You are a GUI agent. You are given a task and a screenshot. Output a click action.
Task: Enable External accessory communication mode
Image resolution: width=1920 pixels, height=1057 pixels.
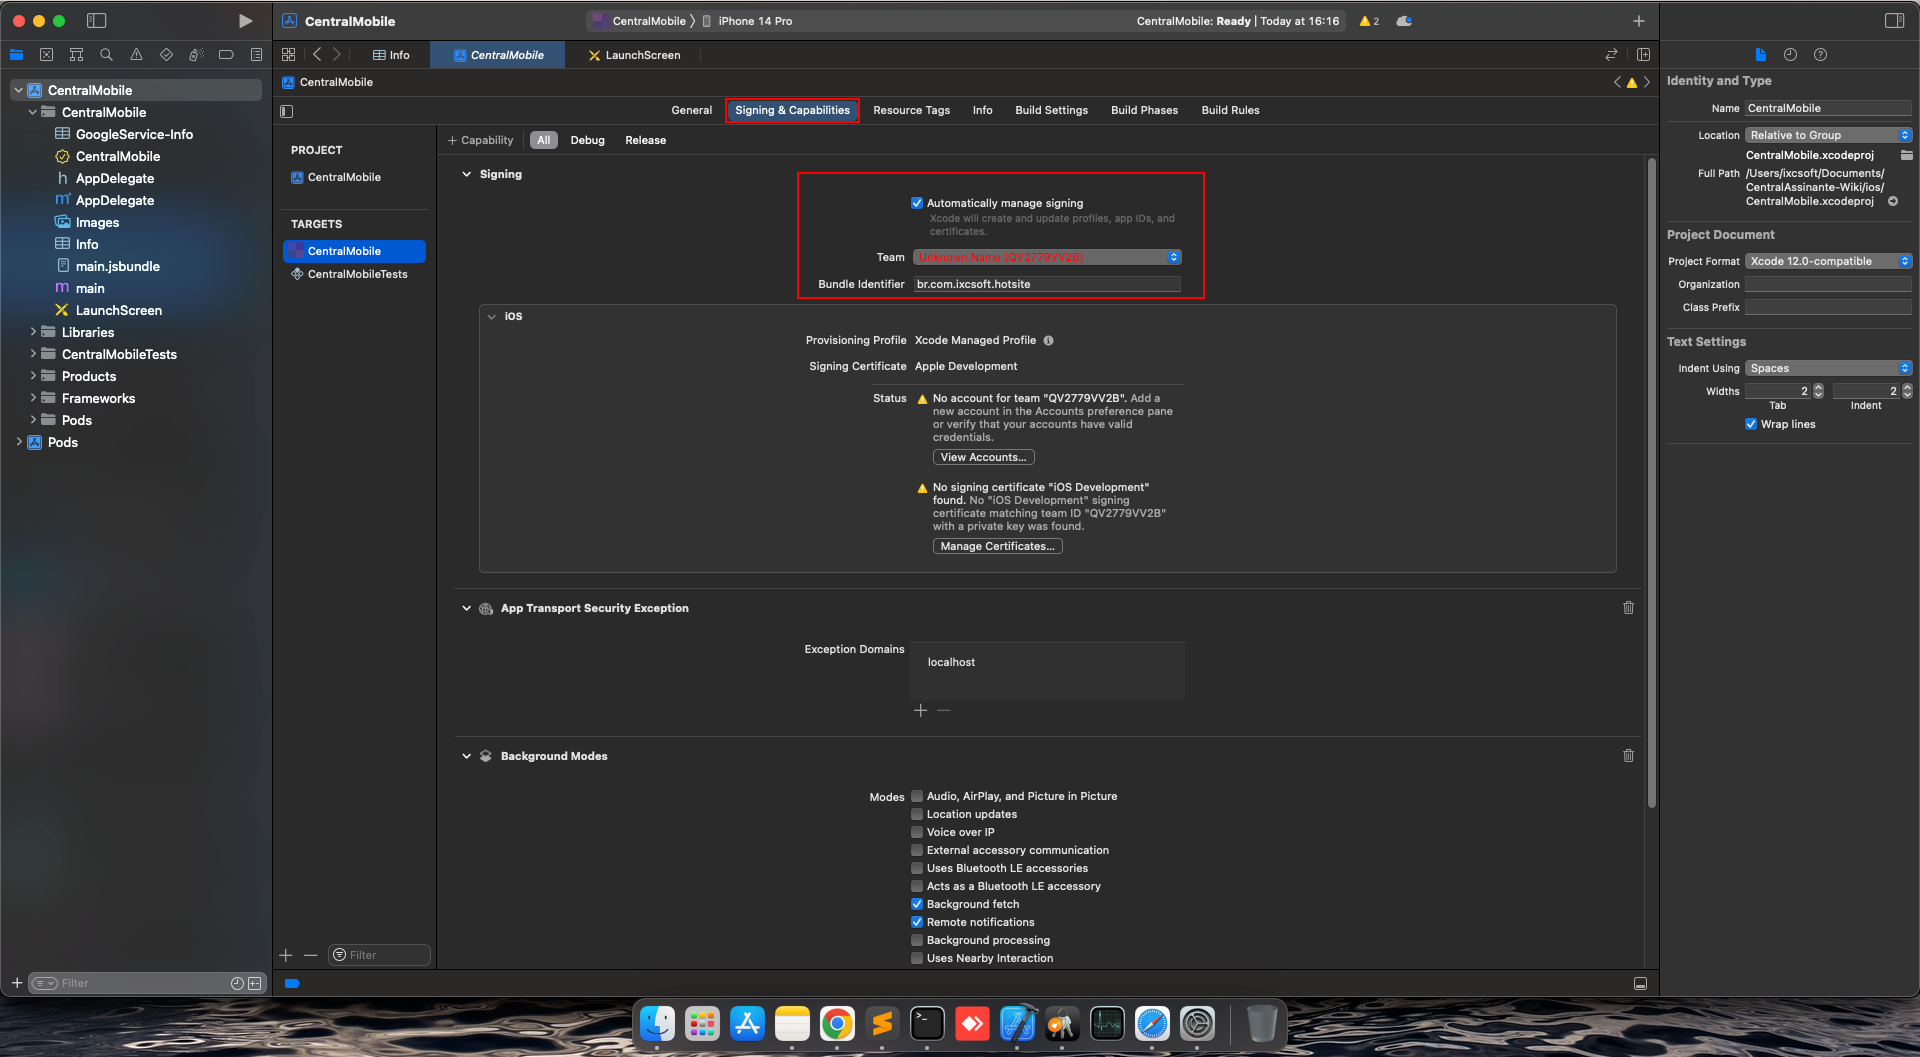(917, 850)
